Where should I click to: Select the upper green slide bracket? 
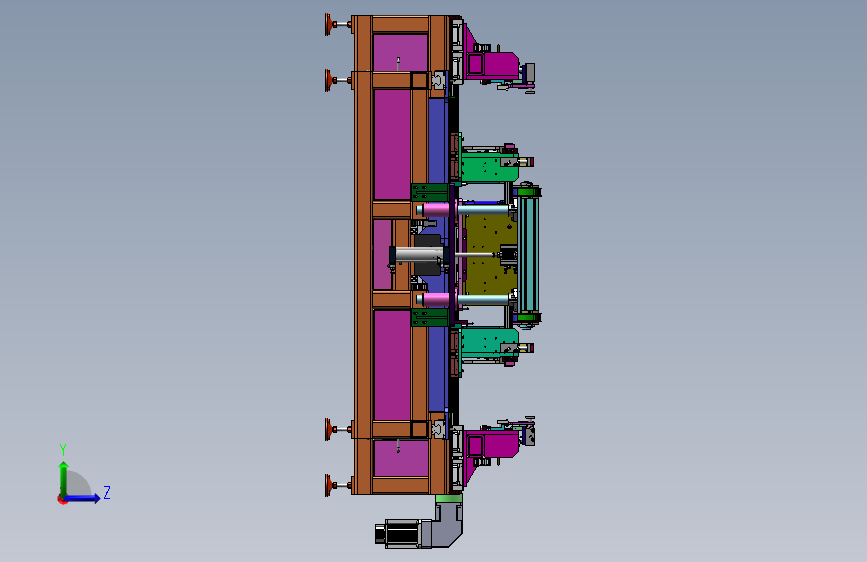[x=489, y=166]
